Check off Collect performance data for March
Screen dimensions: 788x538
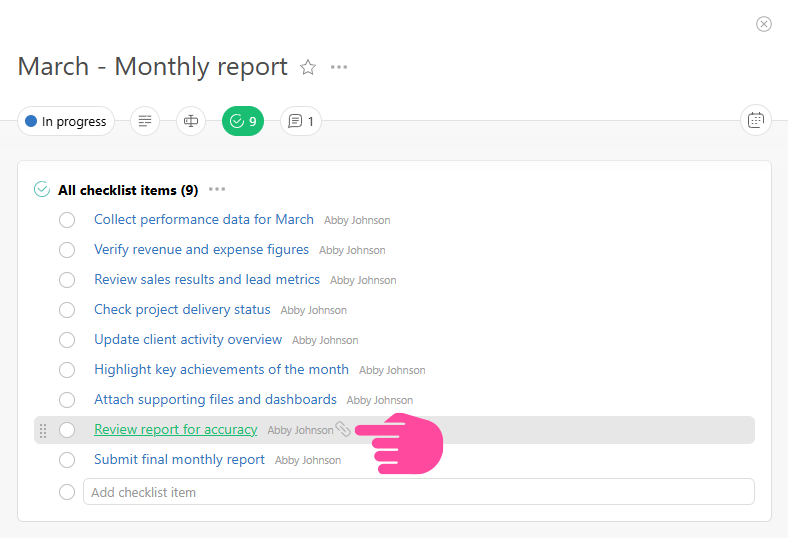pyautogui.click(x=67, y=220)
